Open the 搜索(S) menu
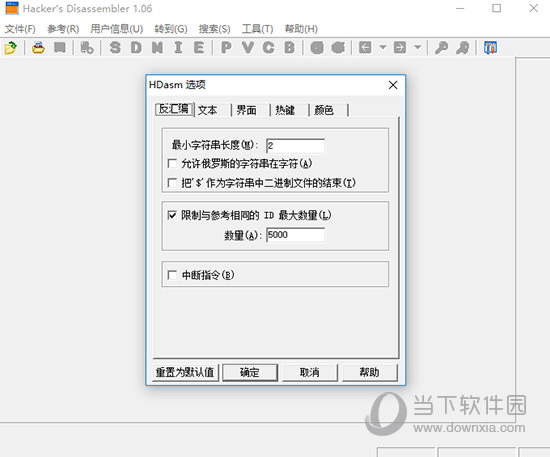The image size is (550, 457). click(x=214, y=29)
